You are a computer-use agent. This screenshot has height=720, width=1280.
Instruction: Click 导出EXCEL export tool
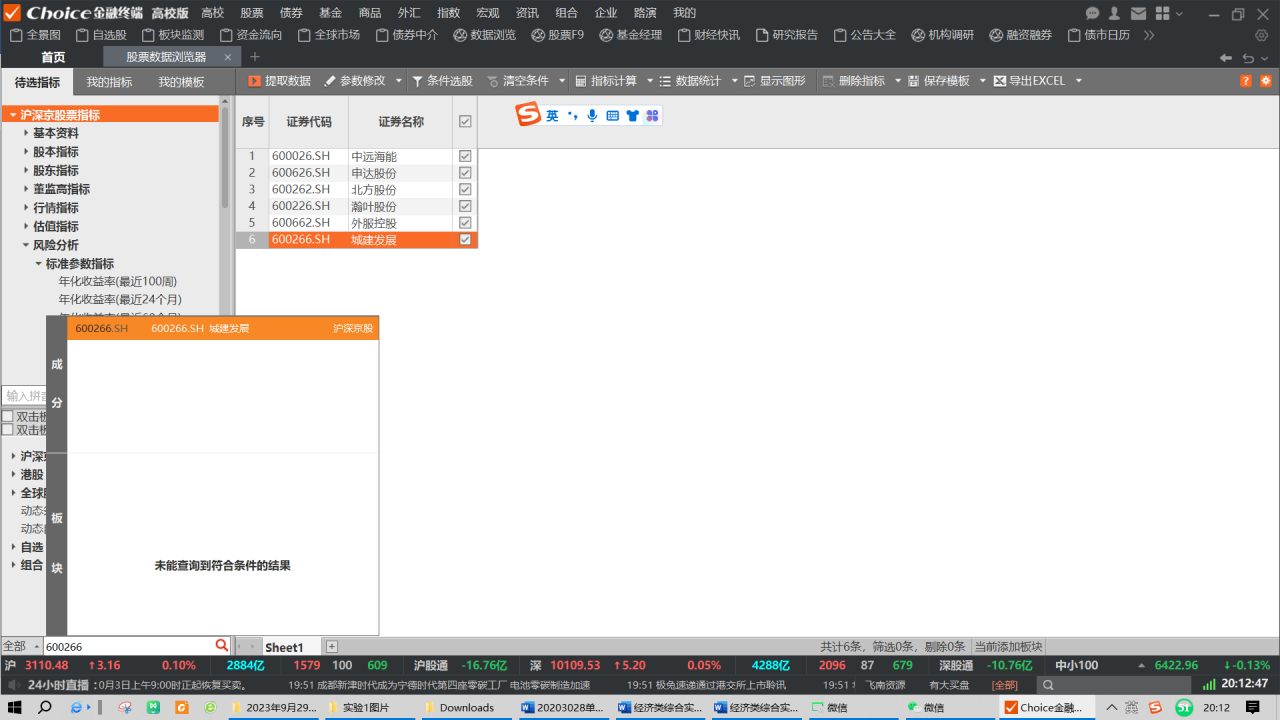tap(1030, 81)
